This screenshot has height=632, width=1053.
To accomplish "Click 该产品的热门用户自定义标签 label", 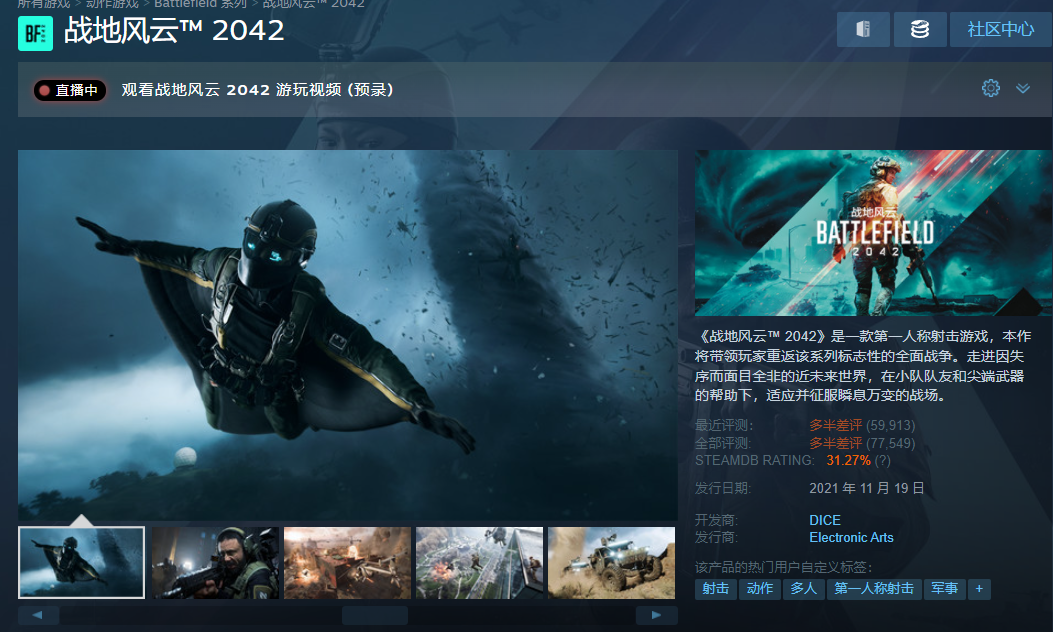I will pyautogui.click(x=783, y=568).
